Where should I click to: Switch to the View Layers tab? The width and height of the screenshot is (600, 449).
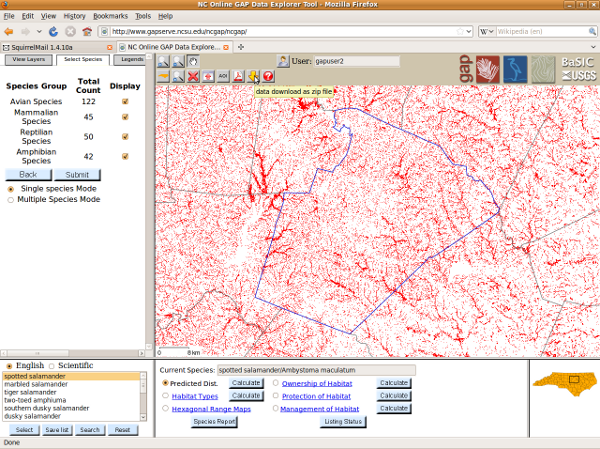(x=28, y=60)
